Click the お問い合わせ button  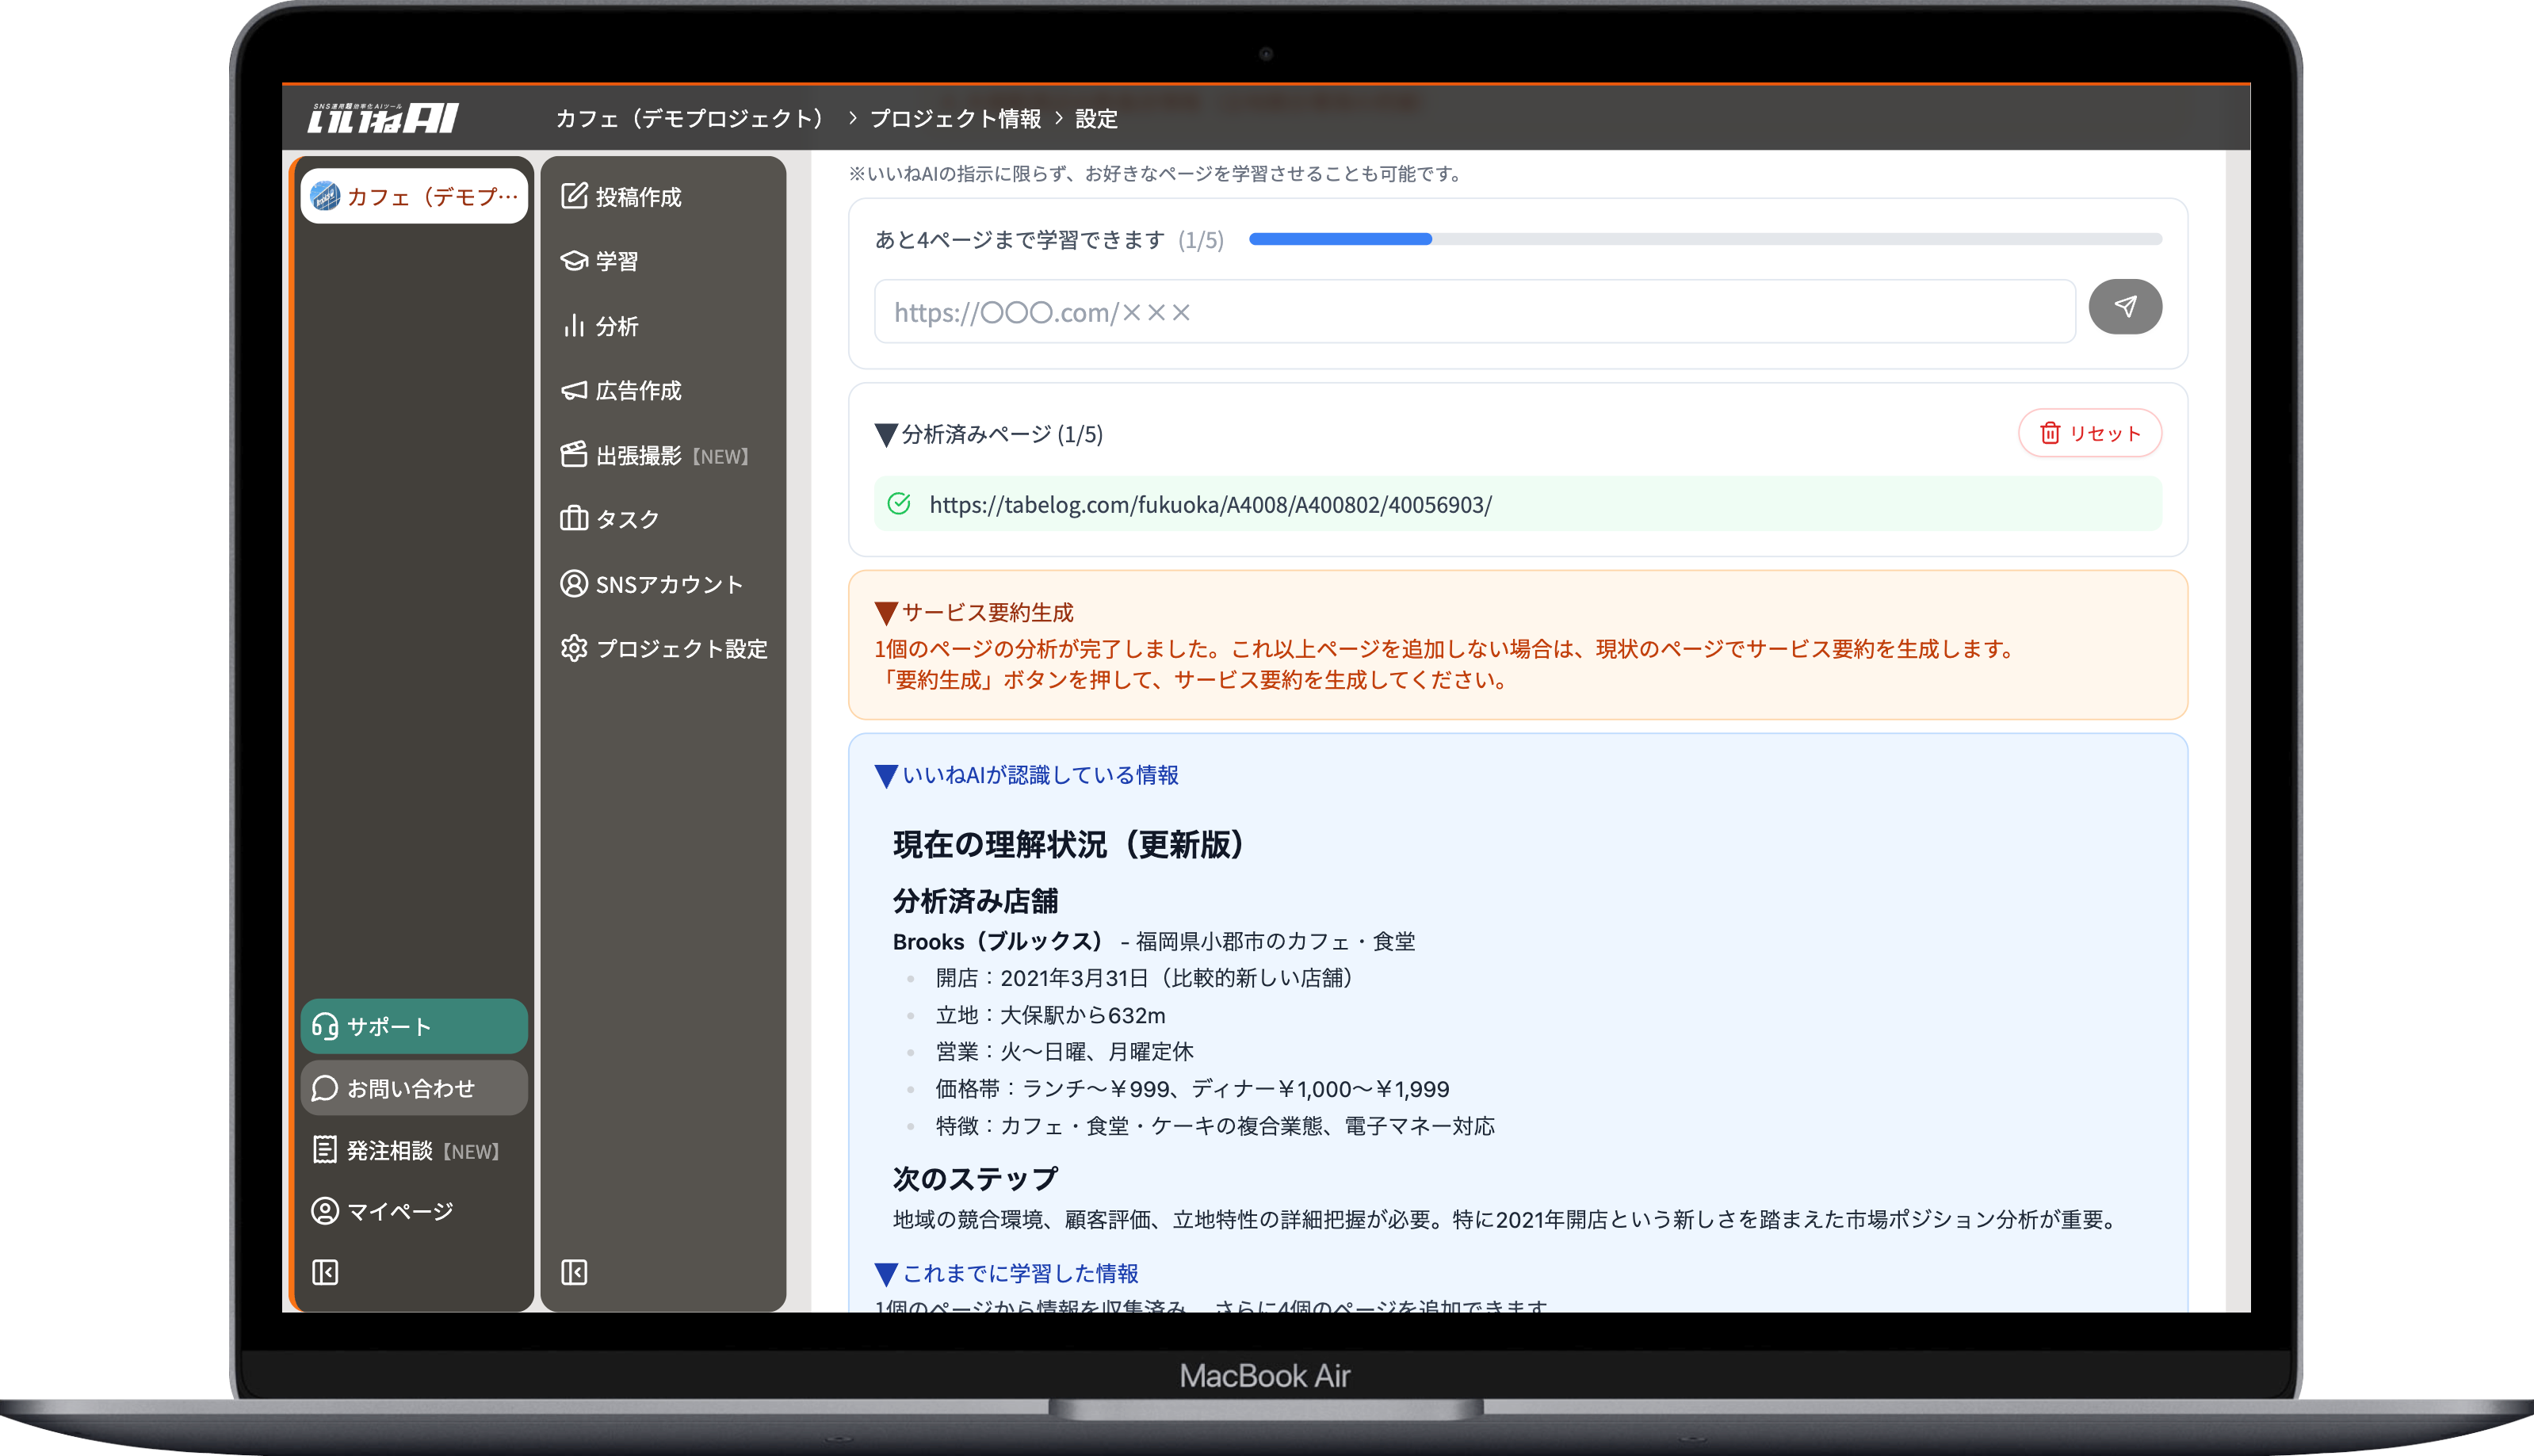pos(414,1088)
